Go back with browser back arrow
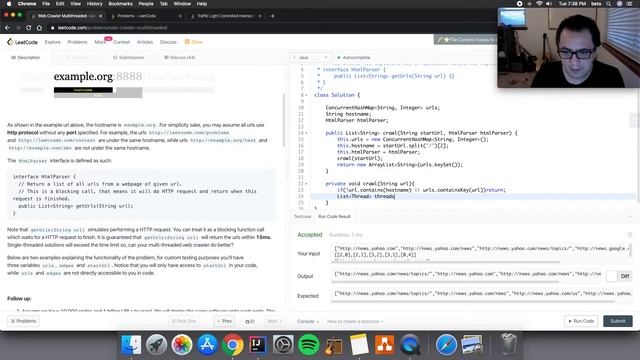The width and height of the screenshot is (640, 360). (x=7, y=28)
